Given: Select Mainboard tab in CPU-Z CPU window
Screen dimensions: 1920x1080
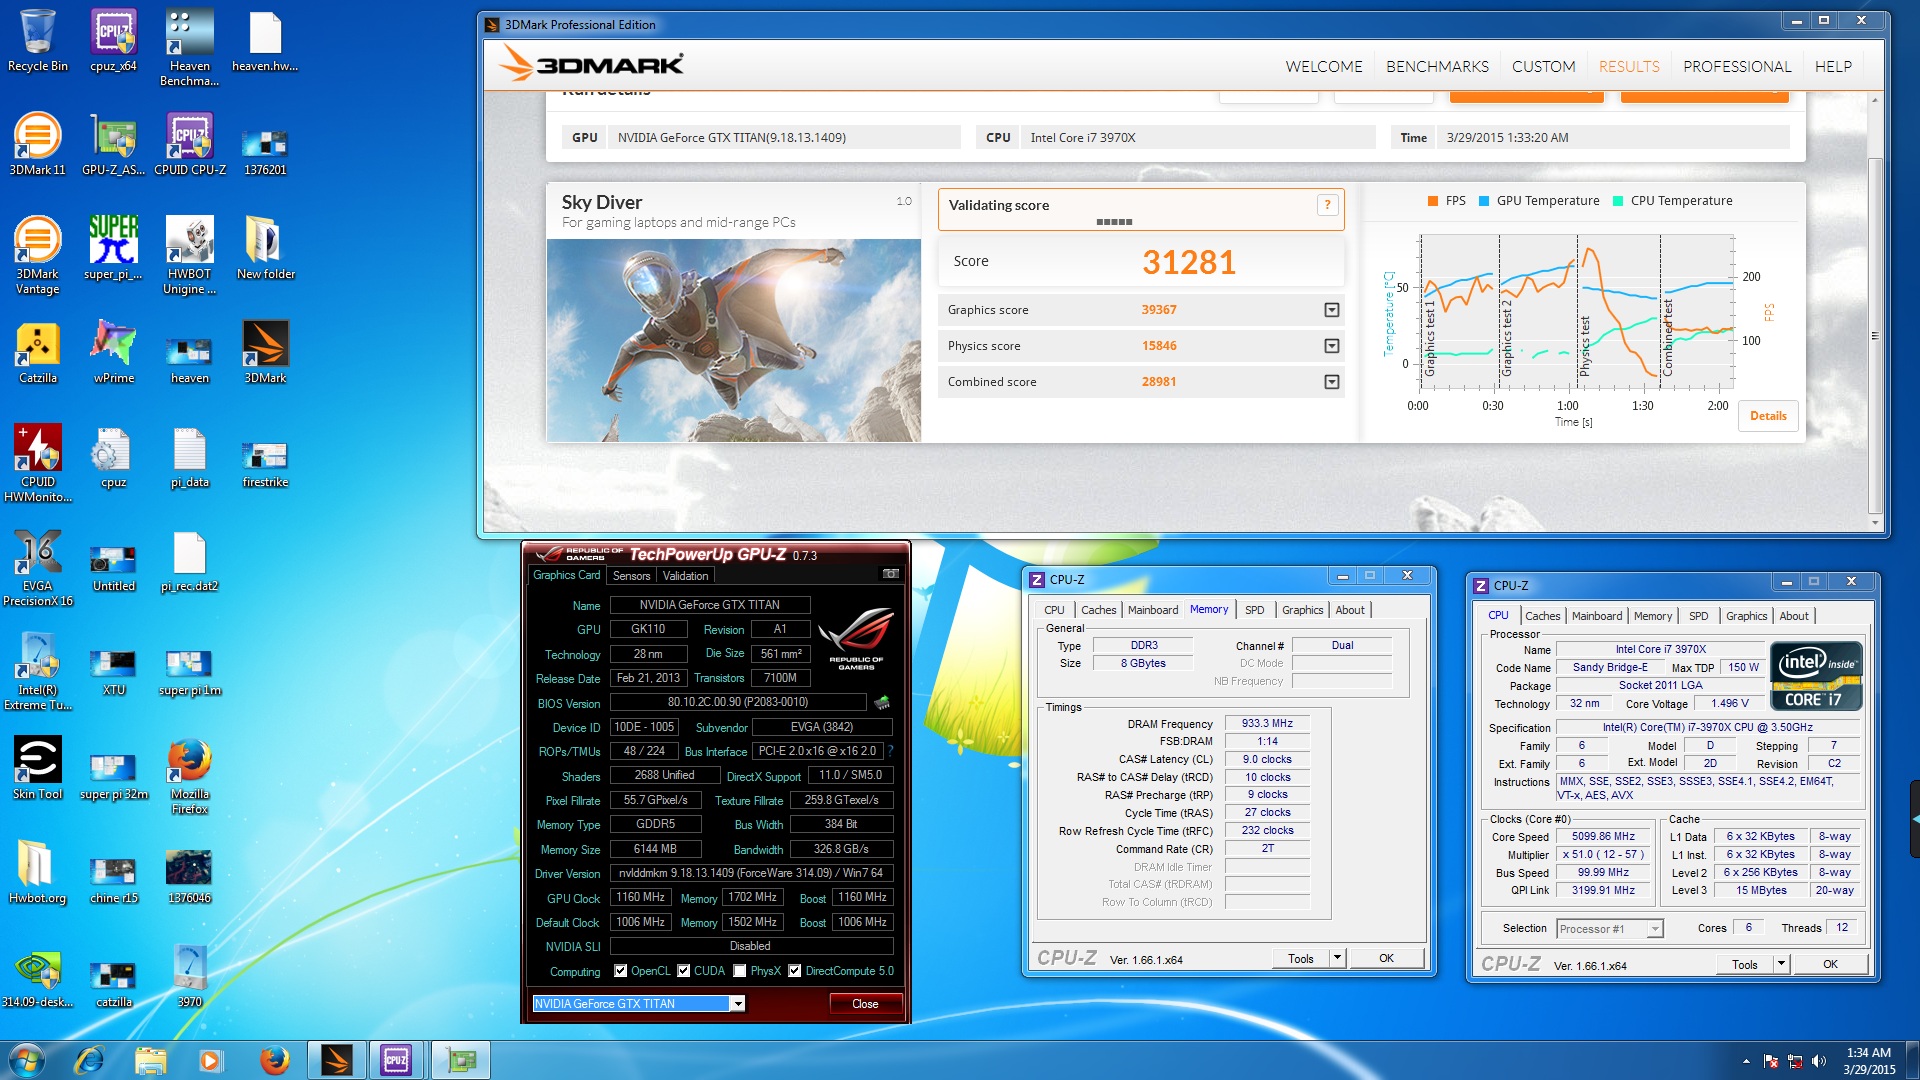Looking at the screenshot, I should pyautogui.click(x=1597, y=616).
